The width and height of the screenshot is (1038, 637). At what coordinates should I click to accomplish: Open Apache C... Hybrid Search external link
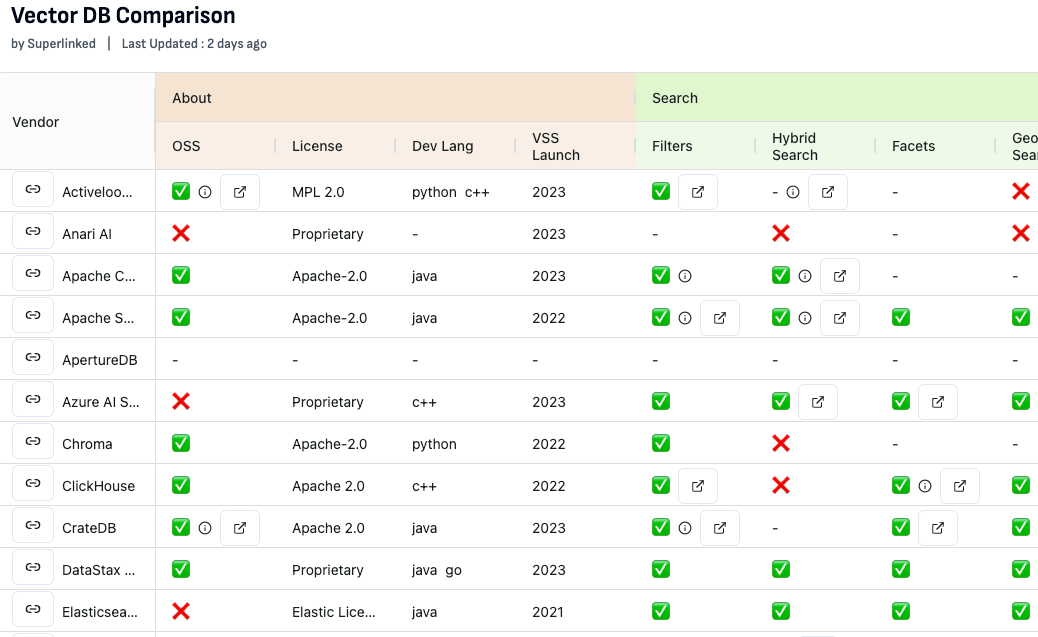coord(839,276)
